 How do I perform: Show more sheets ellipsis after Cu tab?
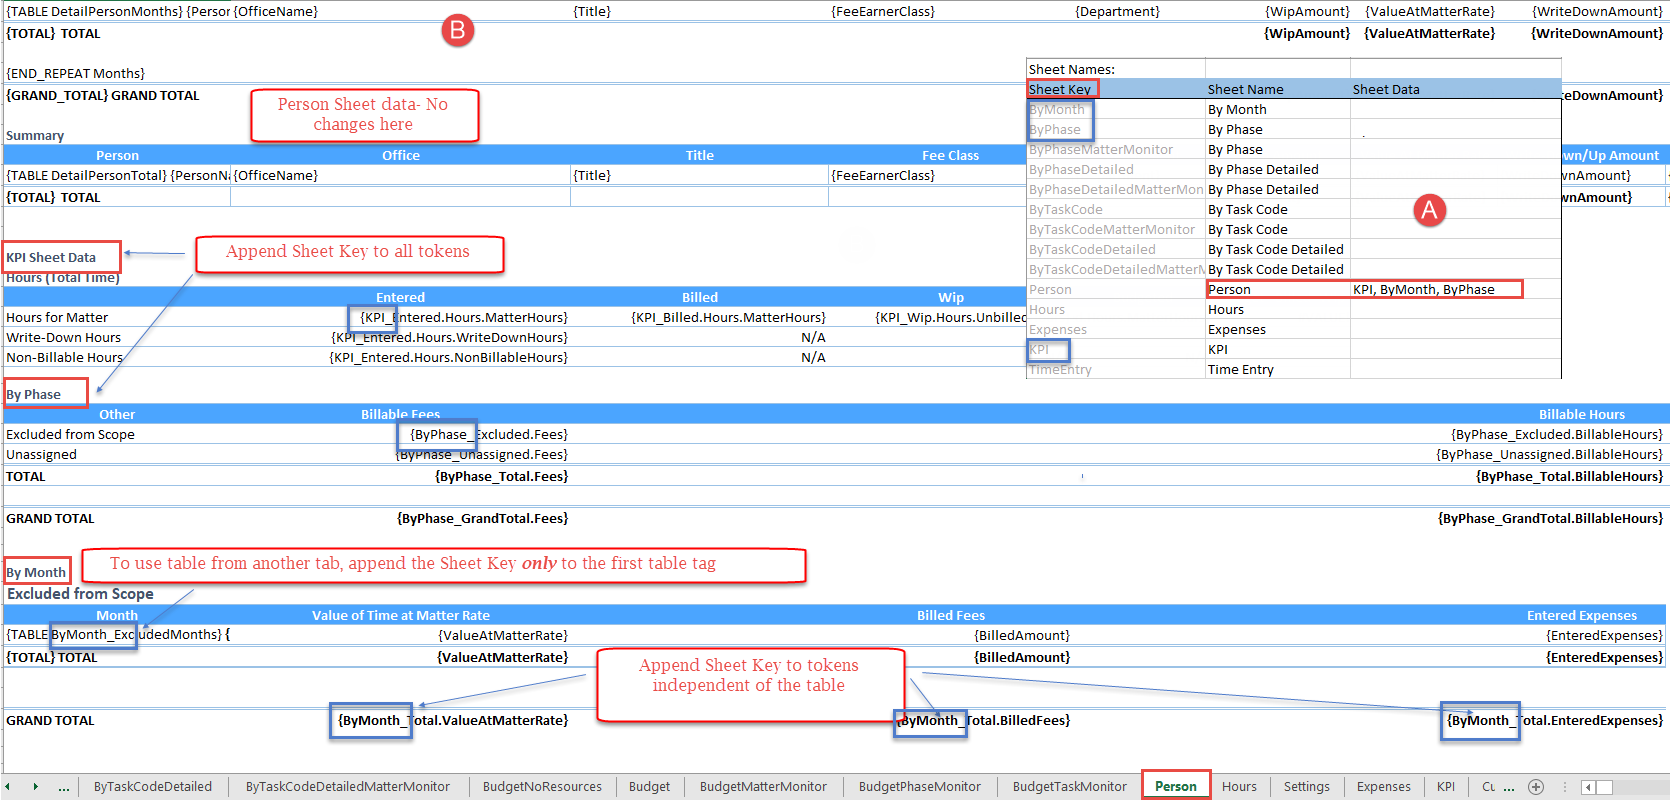(x=1509, y=787)
